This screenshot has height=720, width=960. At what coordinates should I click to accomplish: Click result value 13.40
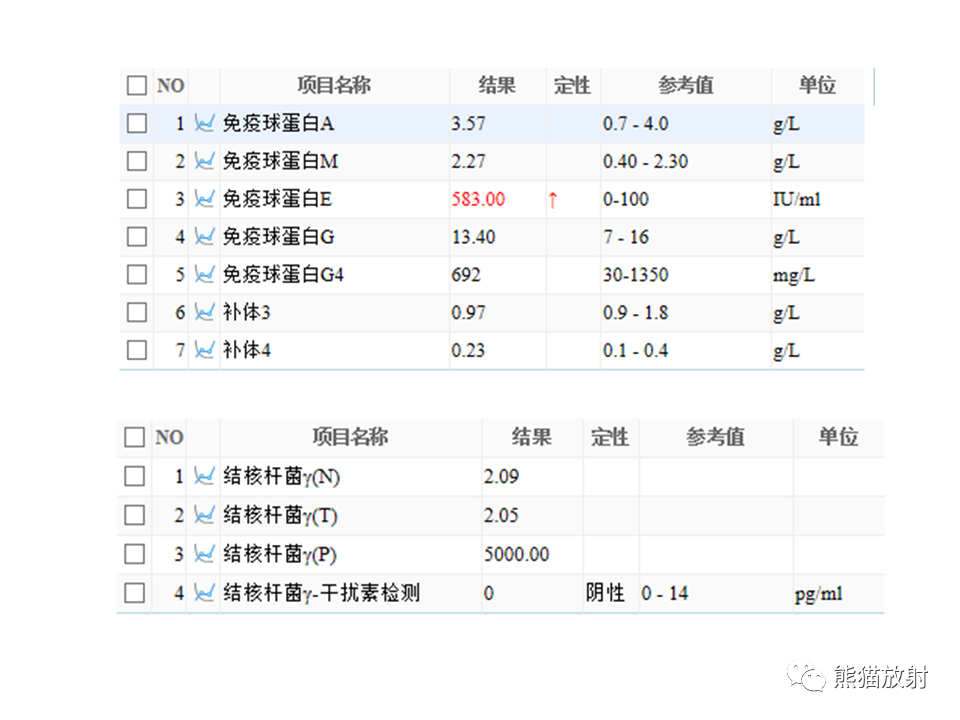[x=473, y=238]
